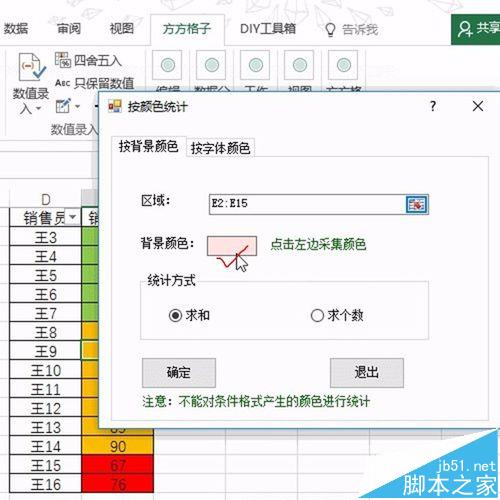Select cell 王9
This screenshot has width=500, height=500.
(x=46, y=351)
